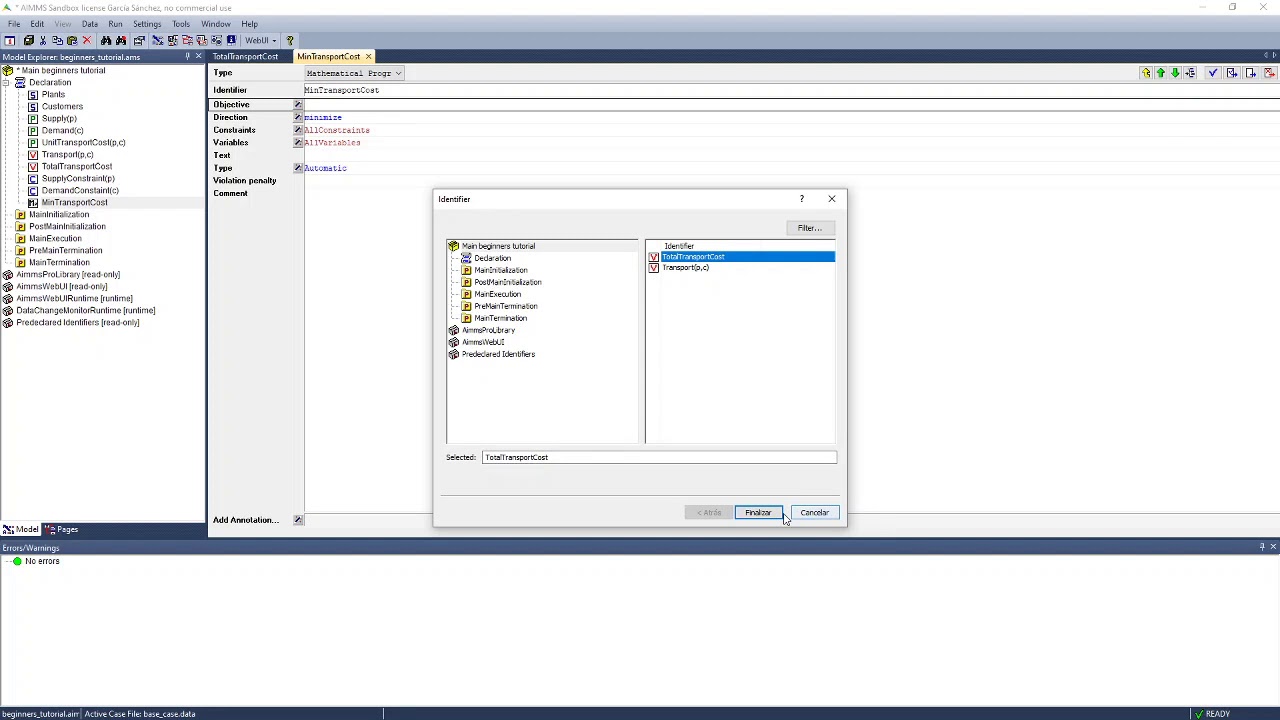Select Main beginners tutorial in dialog tree
The width and height of the screenshot is (1280, 720).
[498, 246]
